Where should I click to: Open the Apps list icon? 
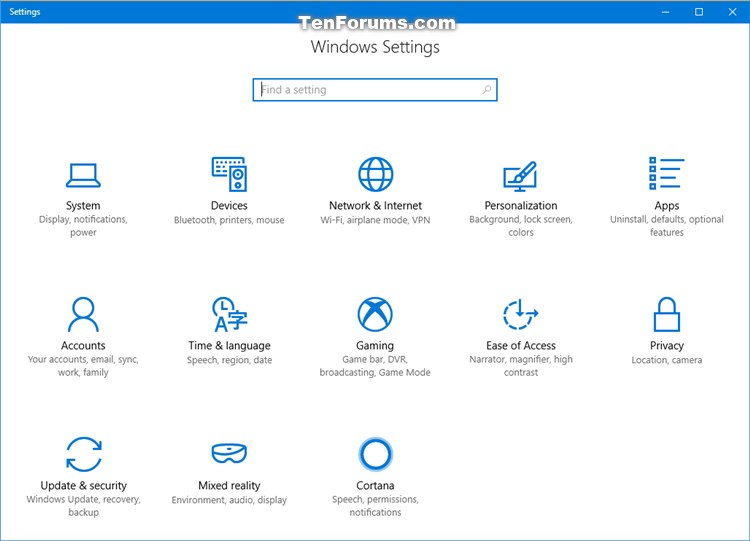[666, 173]
